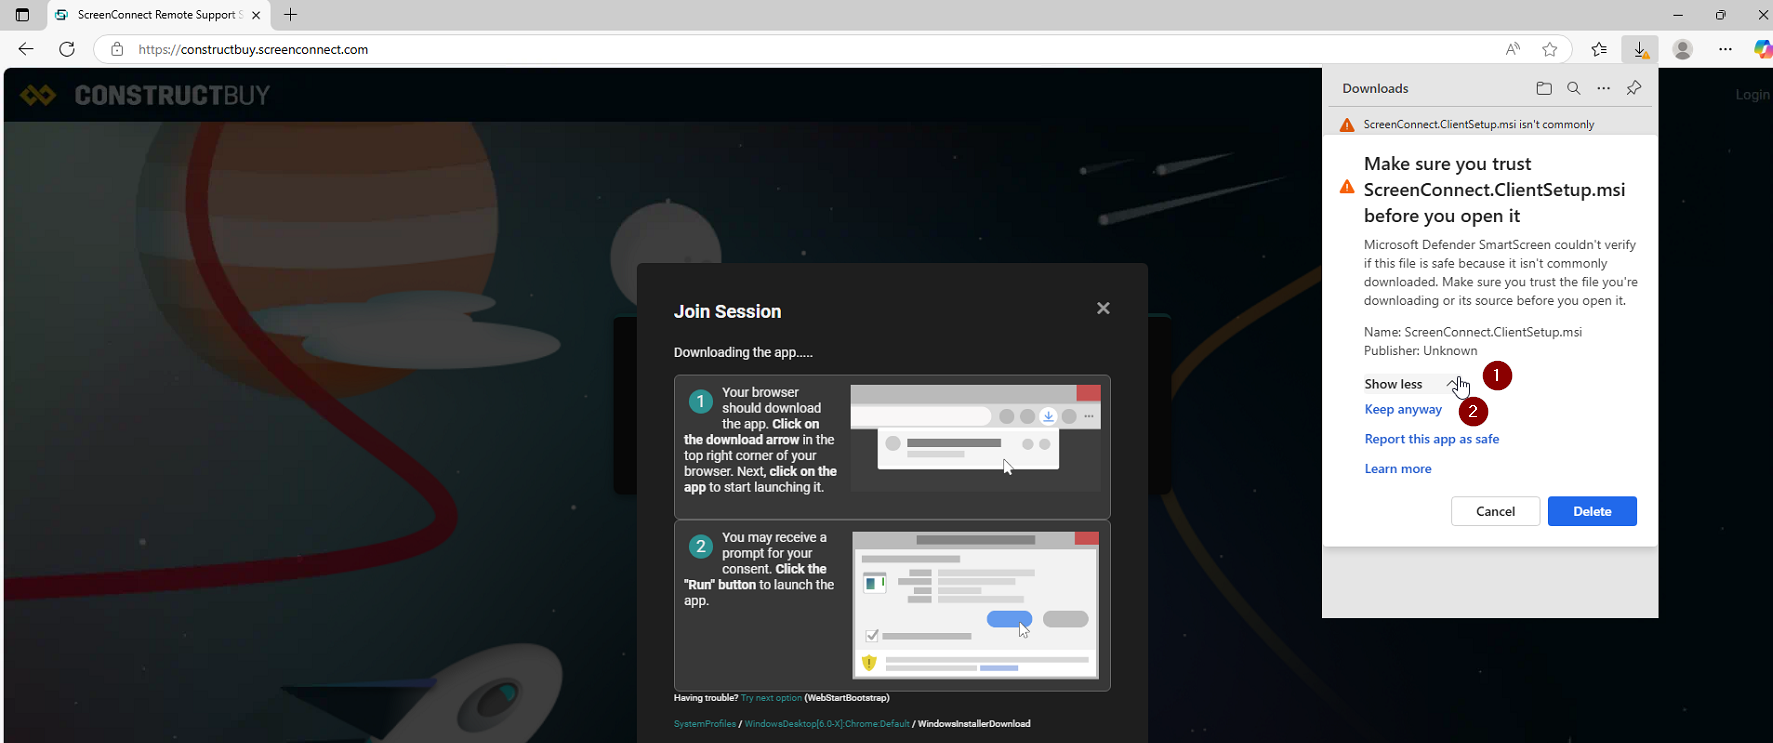Open downloads folder icon in Downloads panel
The width and height of the screenshot is (1773, 743).
pos(1544,88)
